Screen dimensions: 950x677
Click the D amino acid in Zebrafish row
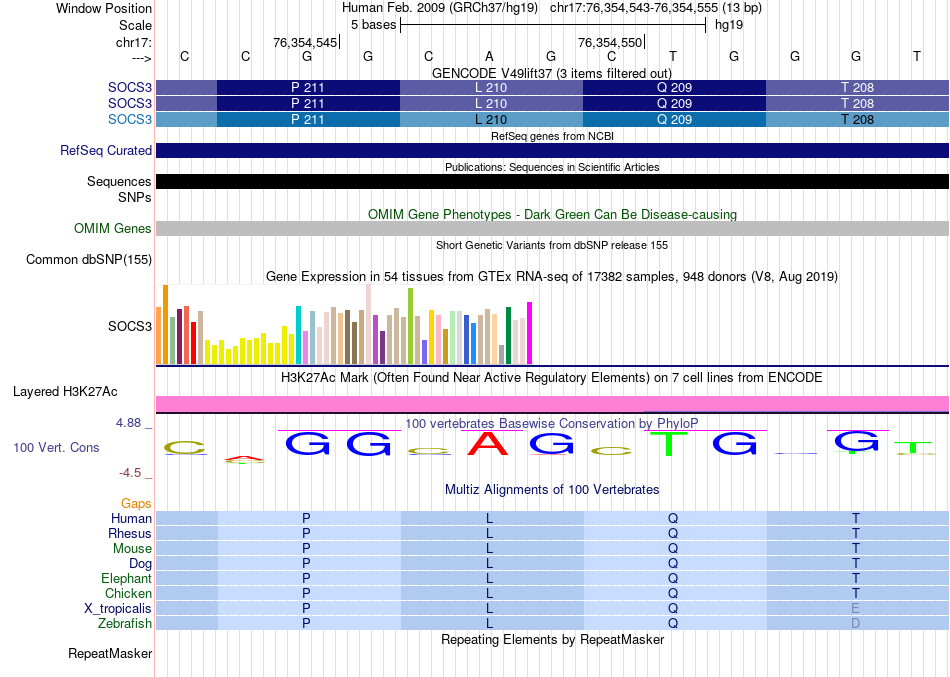click(855, 623)
